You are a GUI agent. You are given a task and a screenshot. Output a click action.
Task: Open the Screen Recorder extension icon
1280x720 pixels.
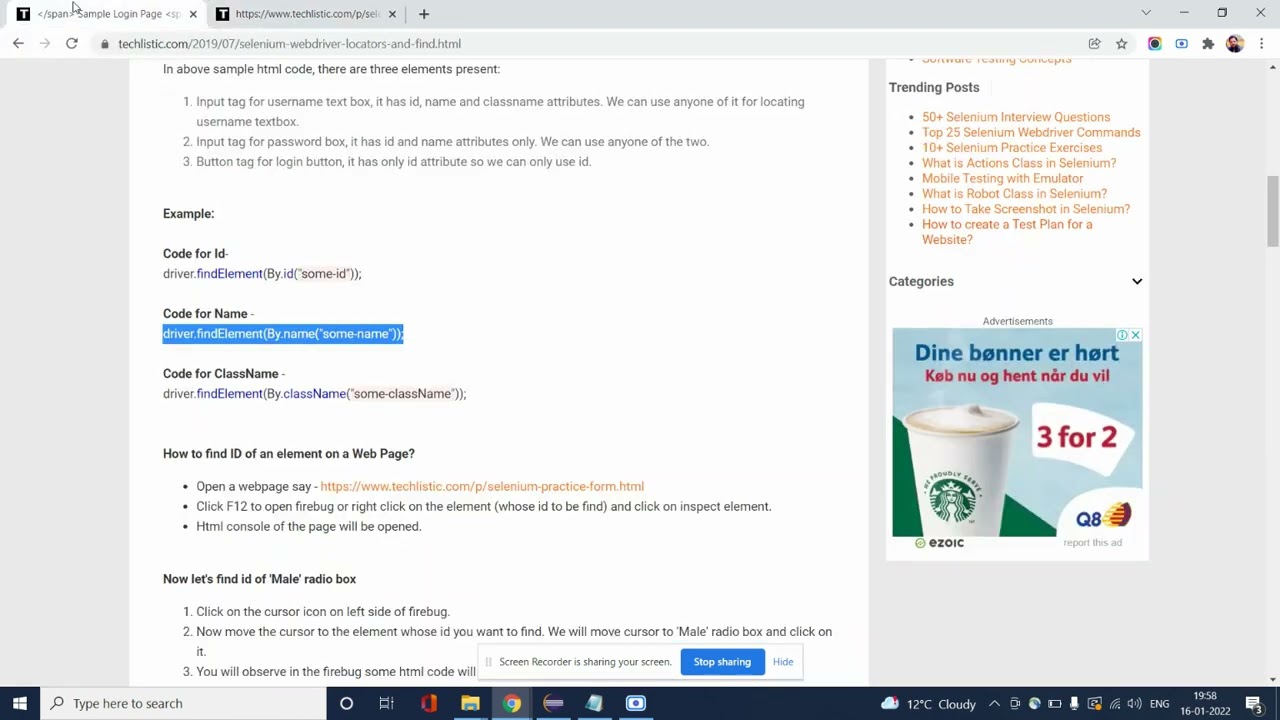pyautogui.click(x=1182, y=44)
